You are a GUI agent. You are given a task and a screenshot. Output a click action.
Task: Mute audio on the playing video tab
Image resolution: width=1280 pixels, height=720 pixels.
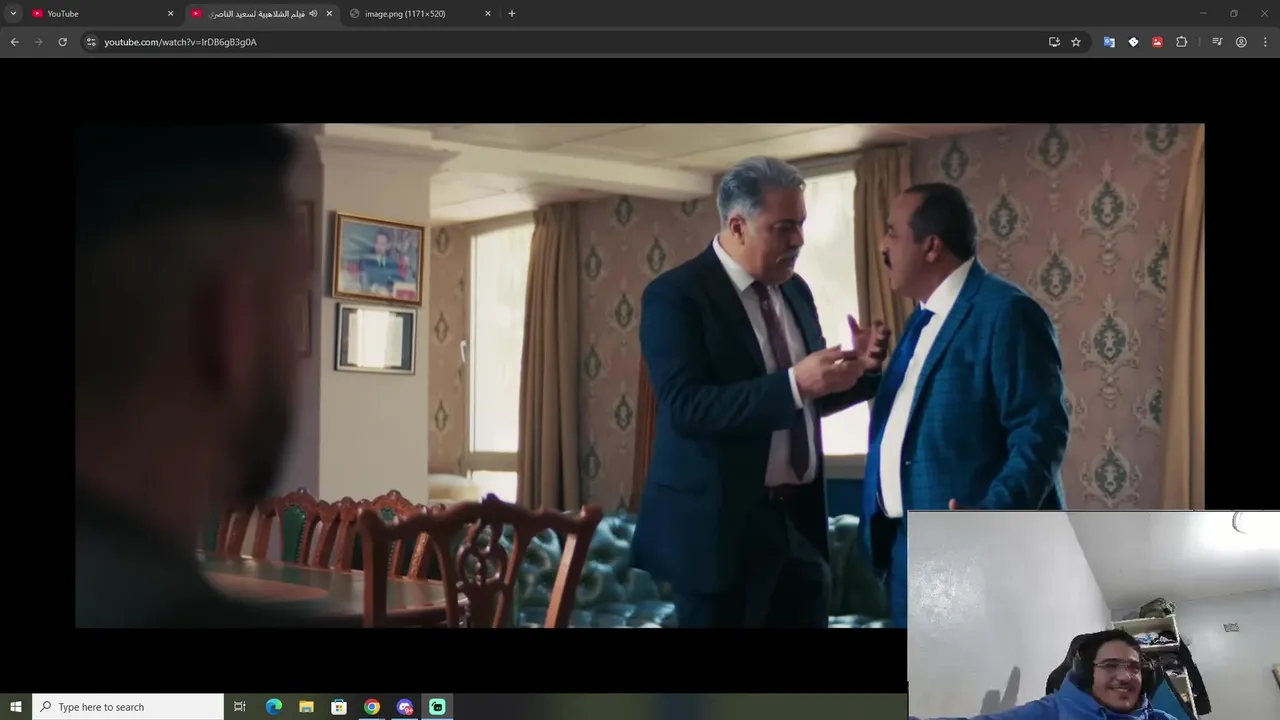313,13
